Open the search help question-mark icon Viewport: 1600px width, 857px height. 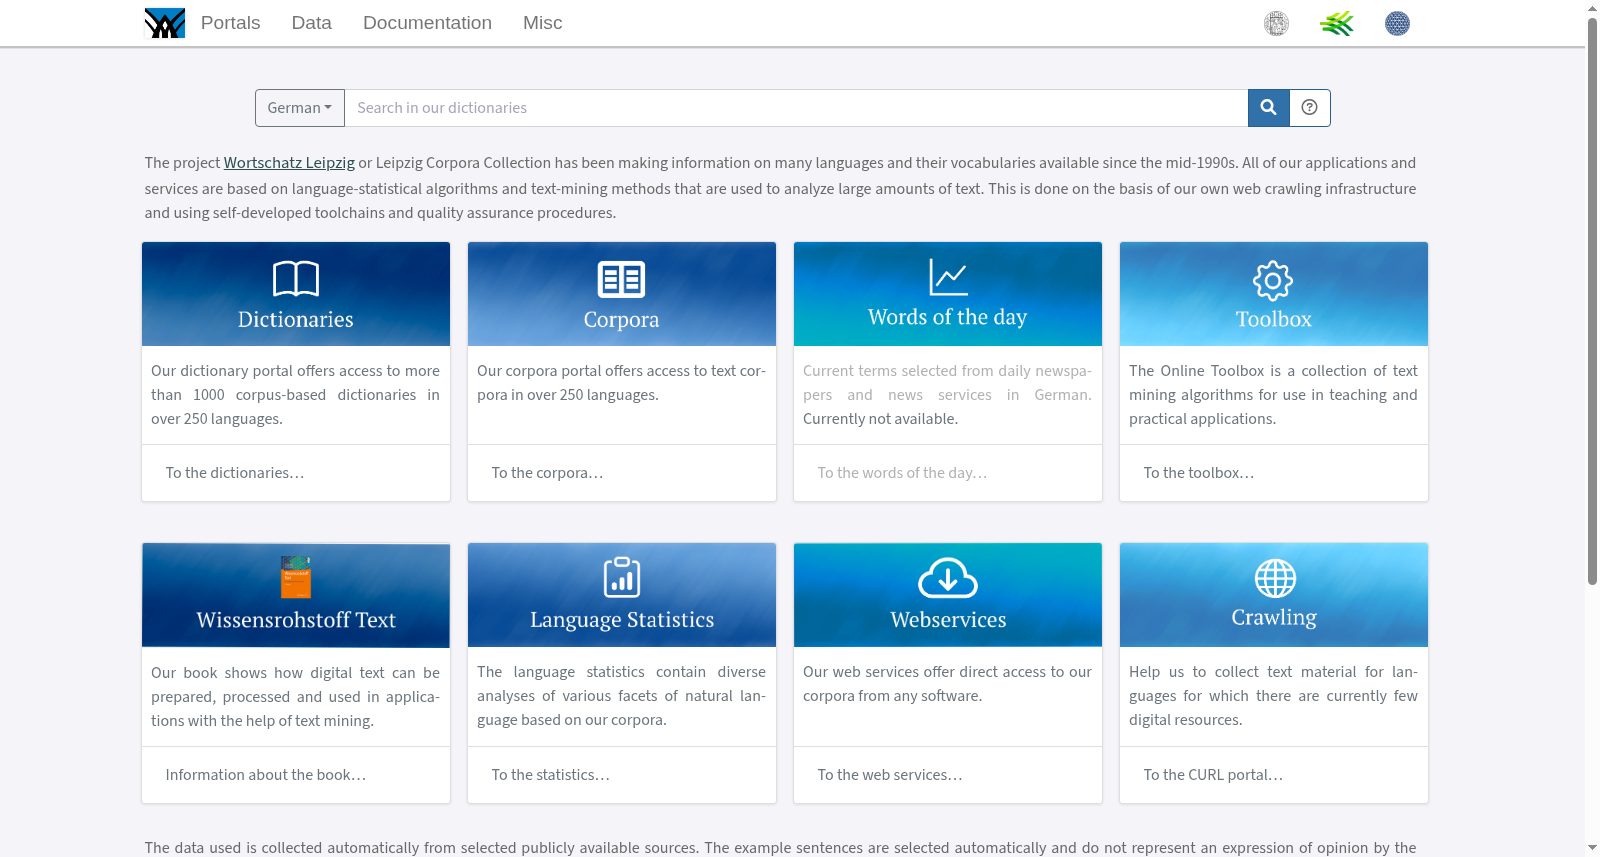pos(1309,108)
